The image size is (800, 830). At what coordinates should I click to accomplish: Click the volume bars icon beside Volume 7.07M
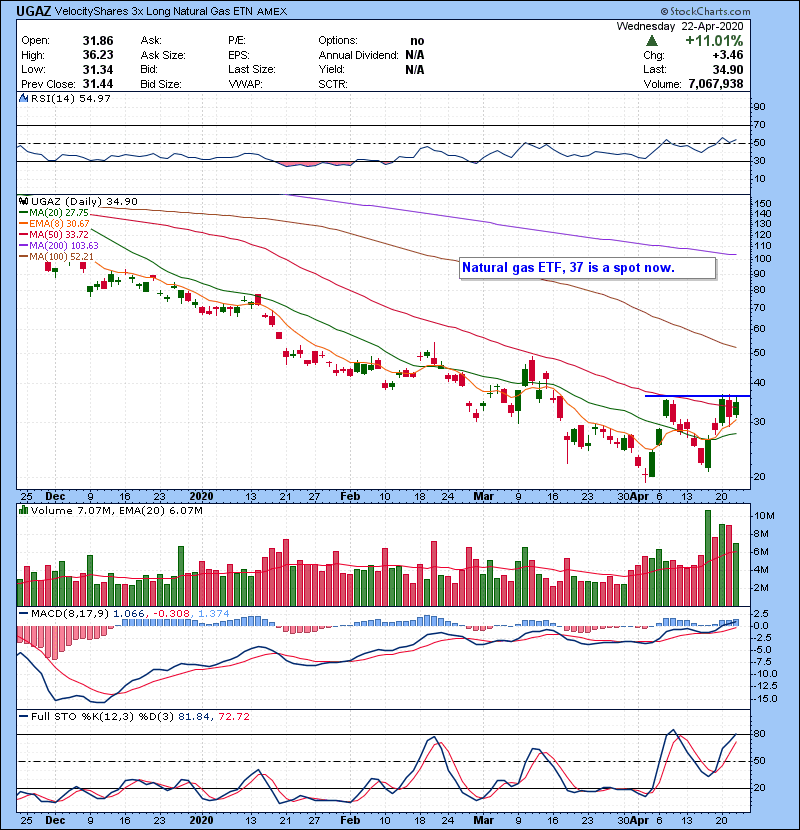[23, 511]
